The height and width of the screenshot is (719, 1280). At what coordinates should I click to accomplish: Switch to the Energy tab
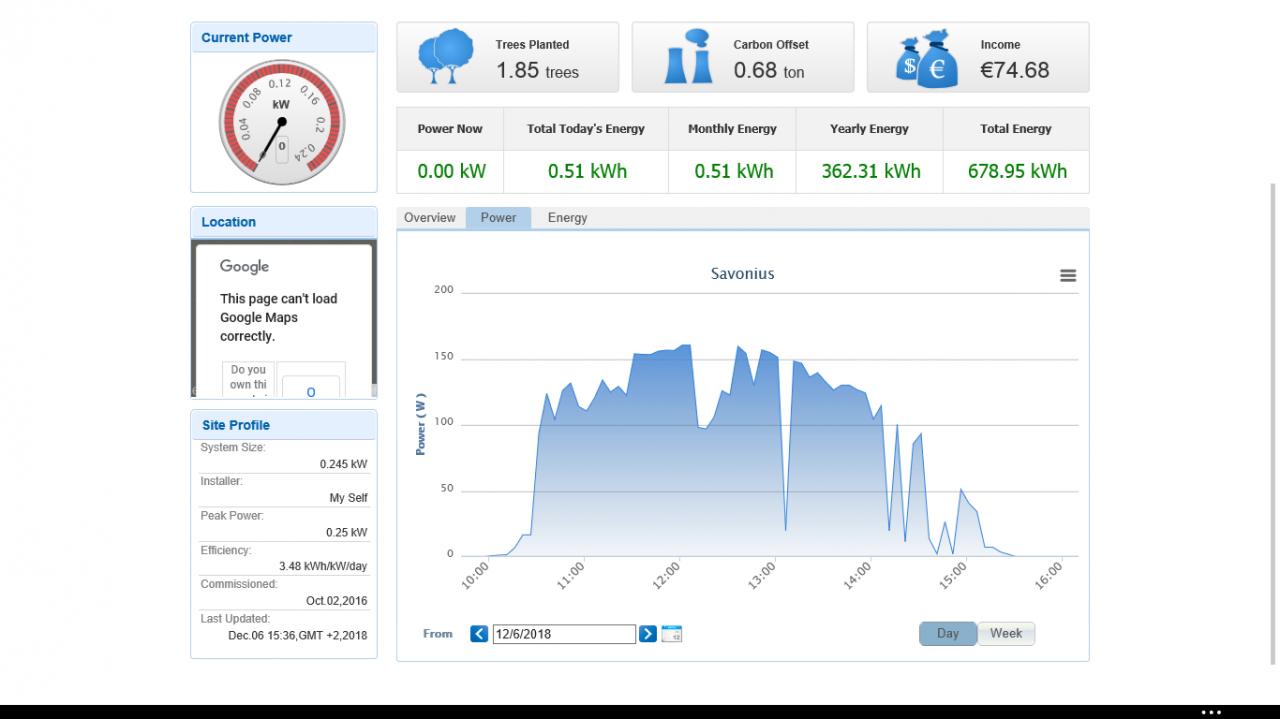567,218
